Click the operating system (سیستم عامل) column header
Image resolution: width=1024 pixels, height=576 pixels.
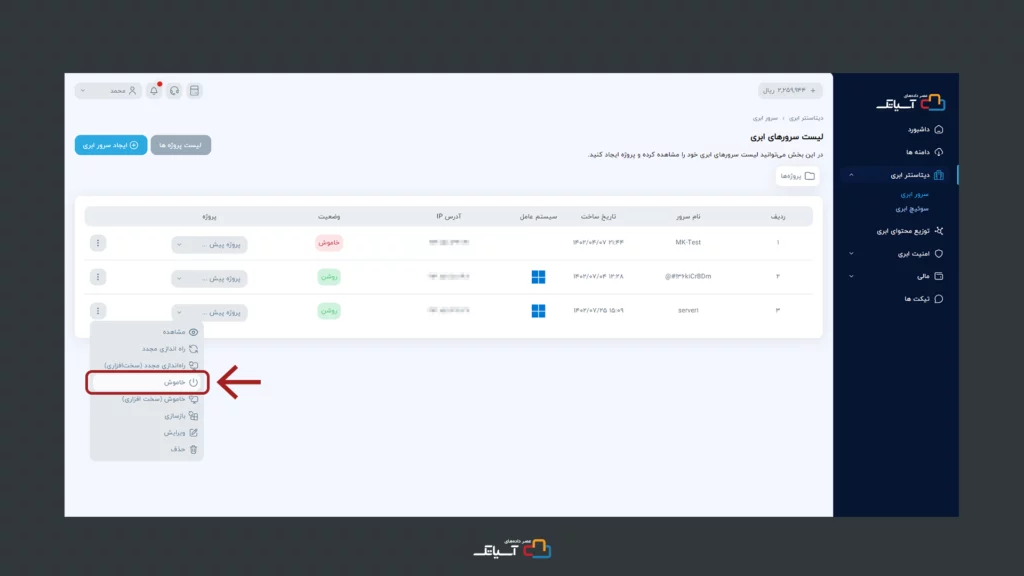pos(538,216)
